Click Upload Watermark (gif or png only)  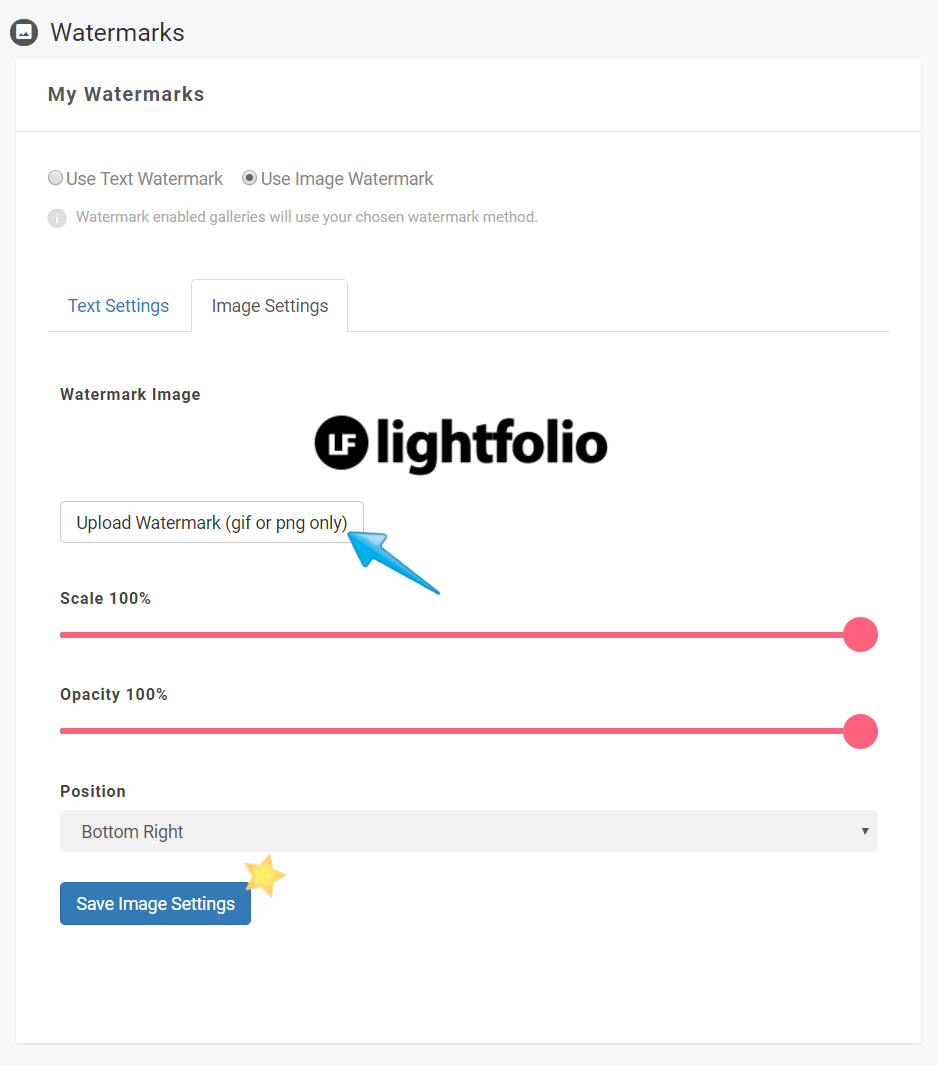pyautogui.click(x=212, y=522)
